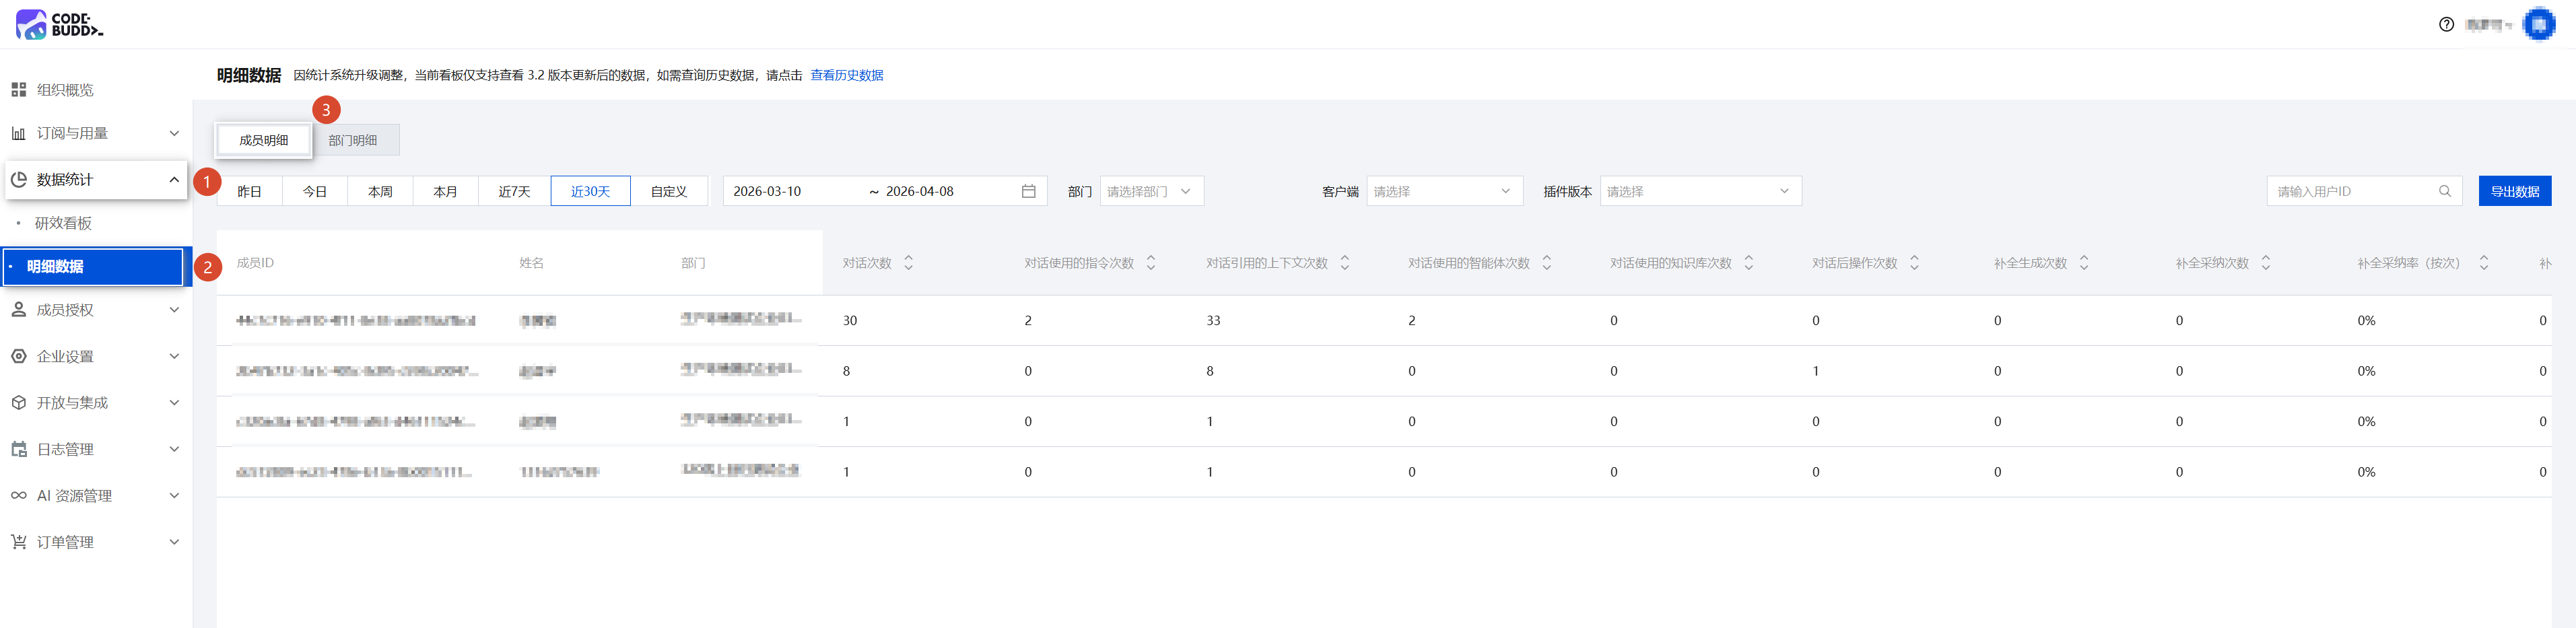Focus the 请输入用户ID search field
This screenshot has height=628, width=2576.
point(2350,191)
